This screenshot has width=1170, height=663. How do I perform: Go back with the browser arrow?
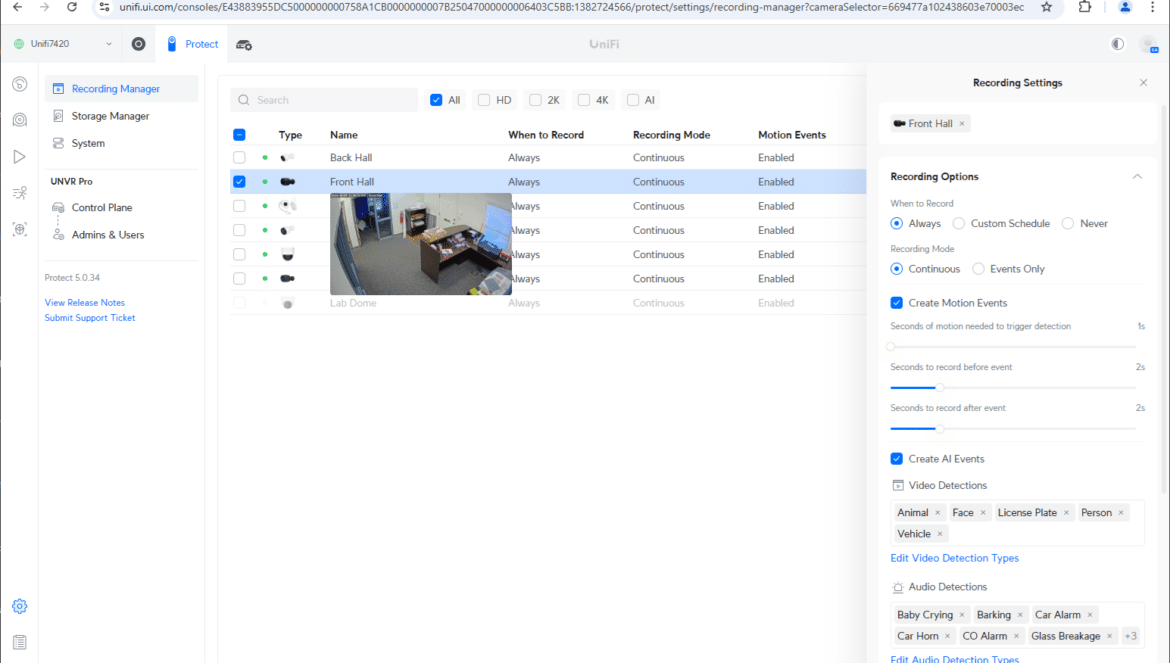click(x=18, y=7)
